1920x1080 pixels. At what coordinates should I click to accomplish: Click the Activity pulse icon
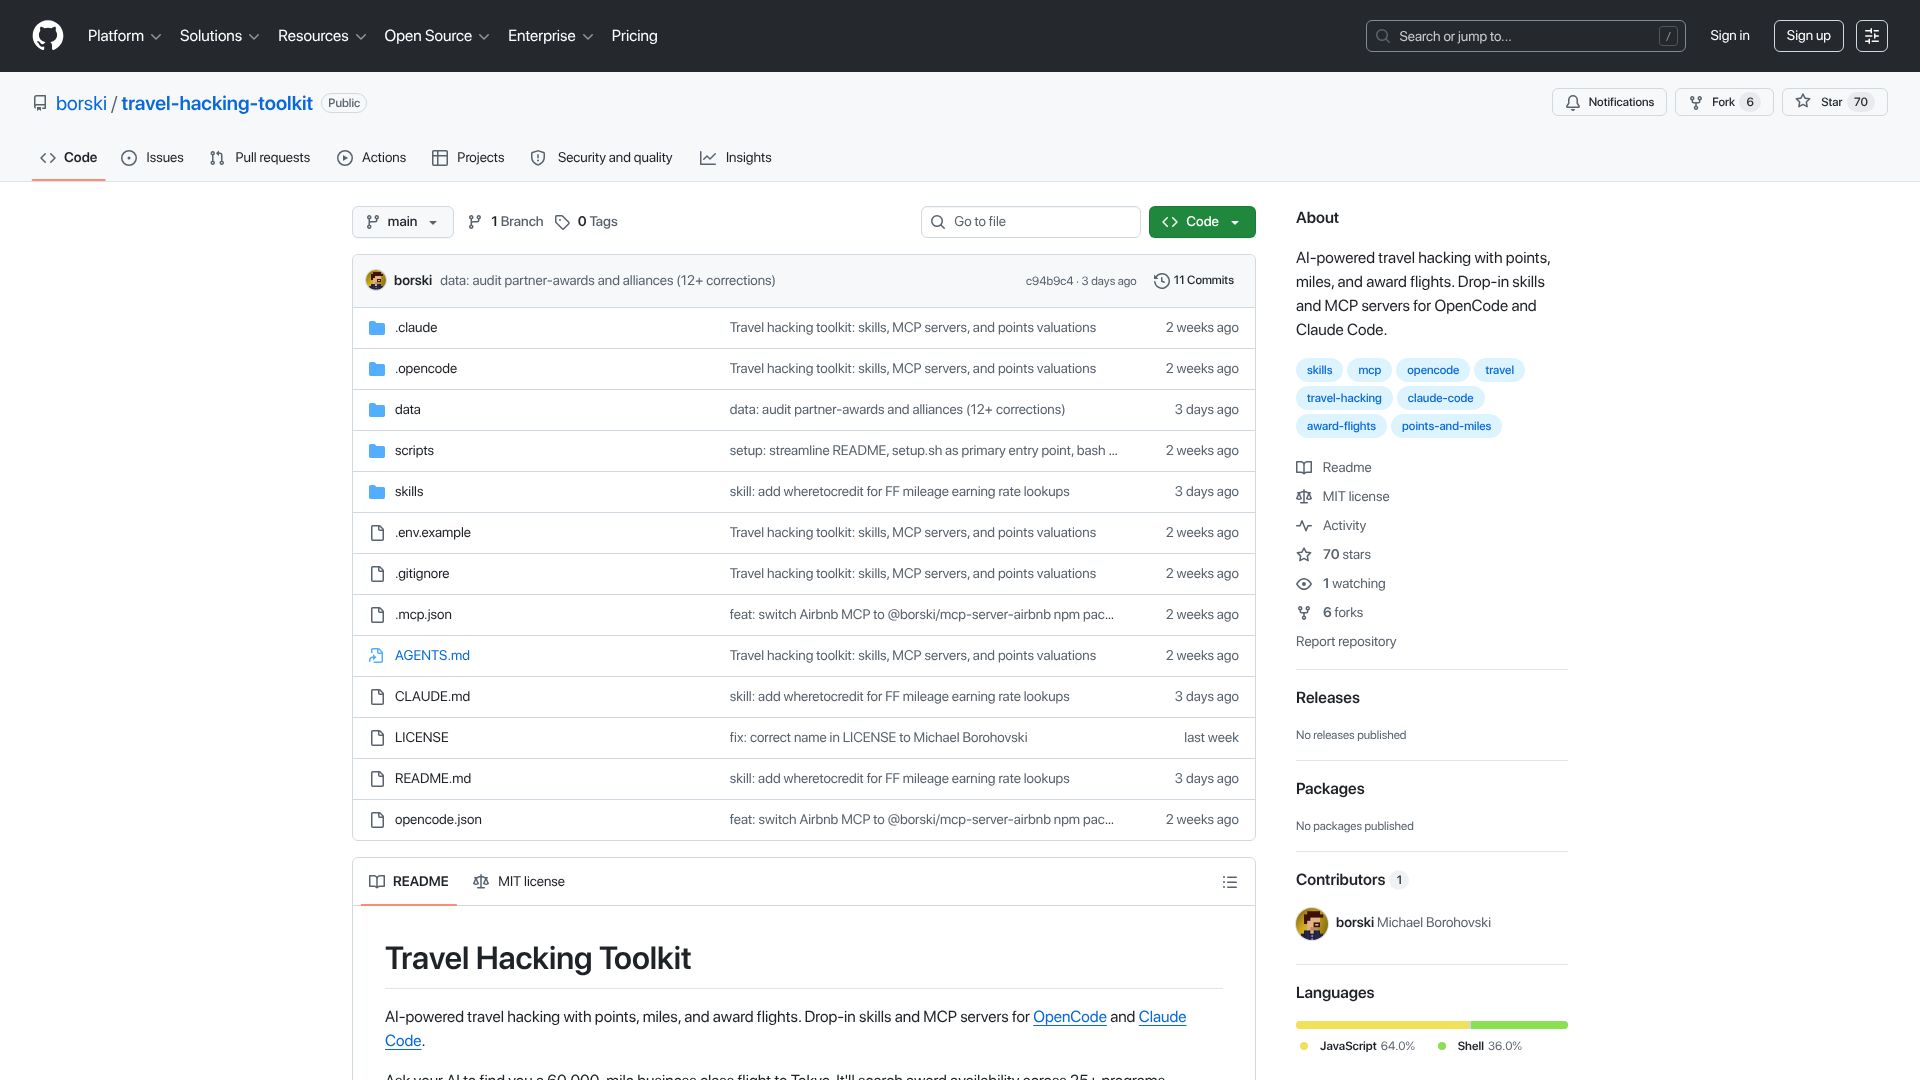[x=1304, y=526]
